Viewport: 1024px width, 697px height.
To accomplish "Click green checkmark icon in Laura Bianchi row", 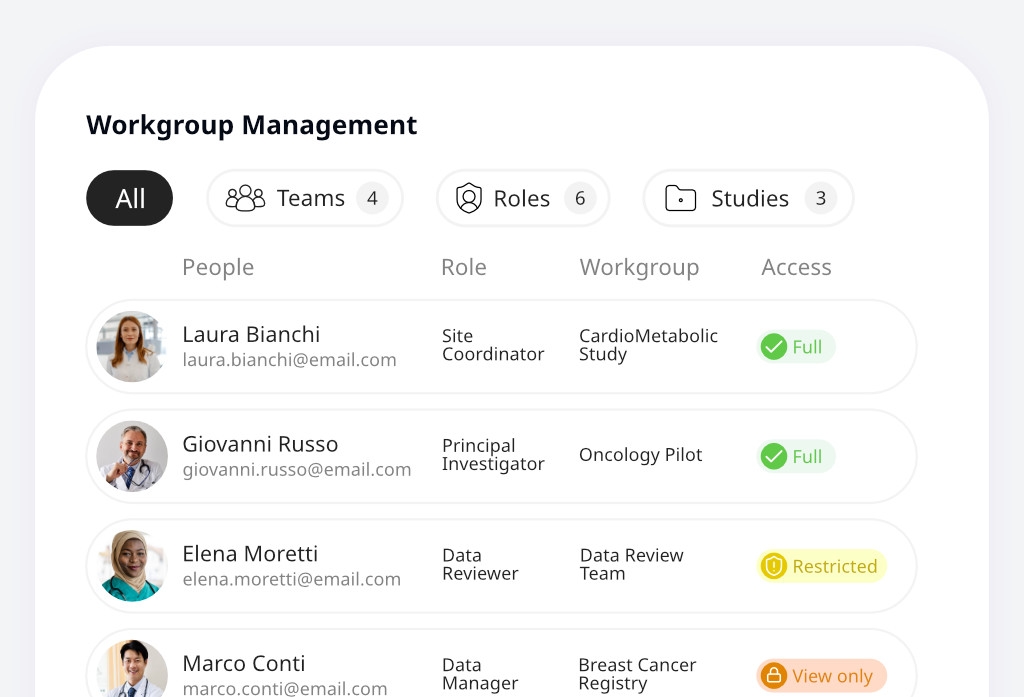I will (774, 347).
